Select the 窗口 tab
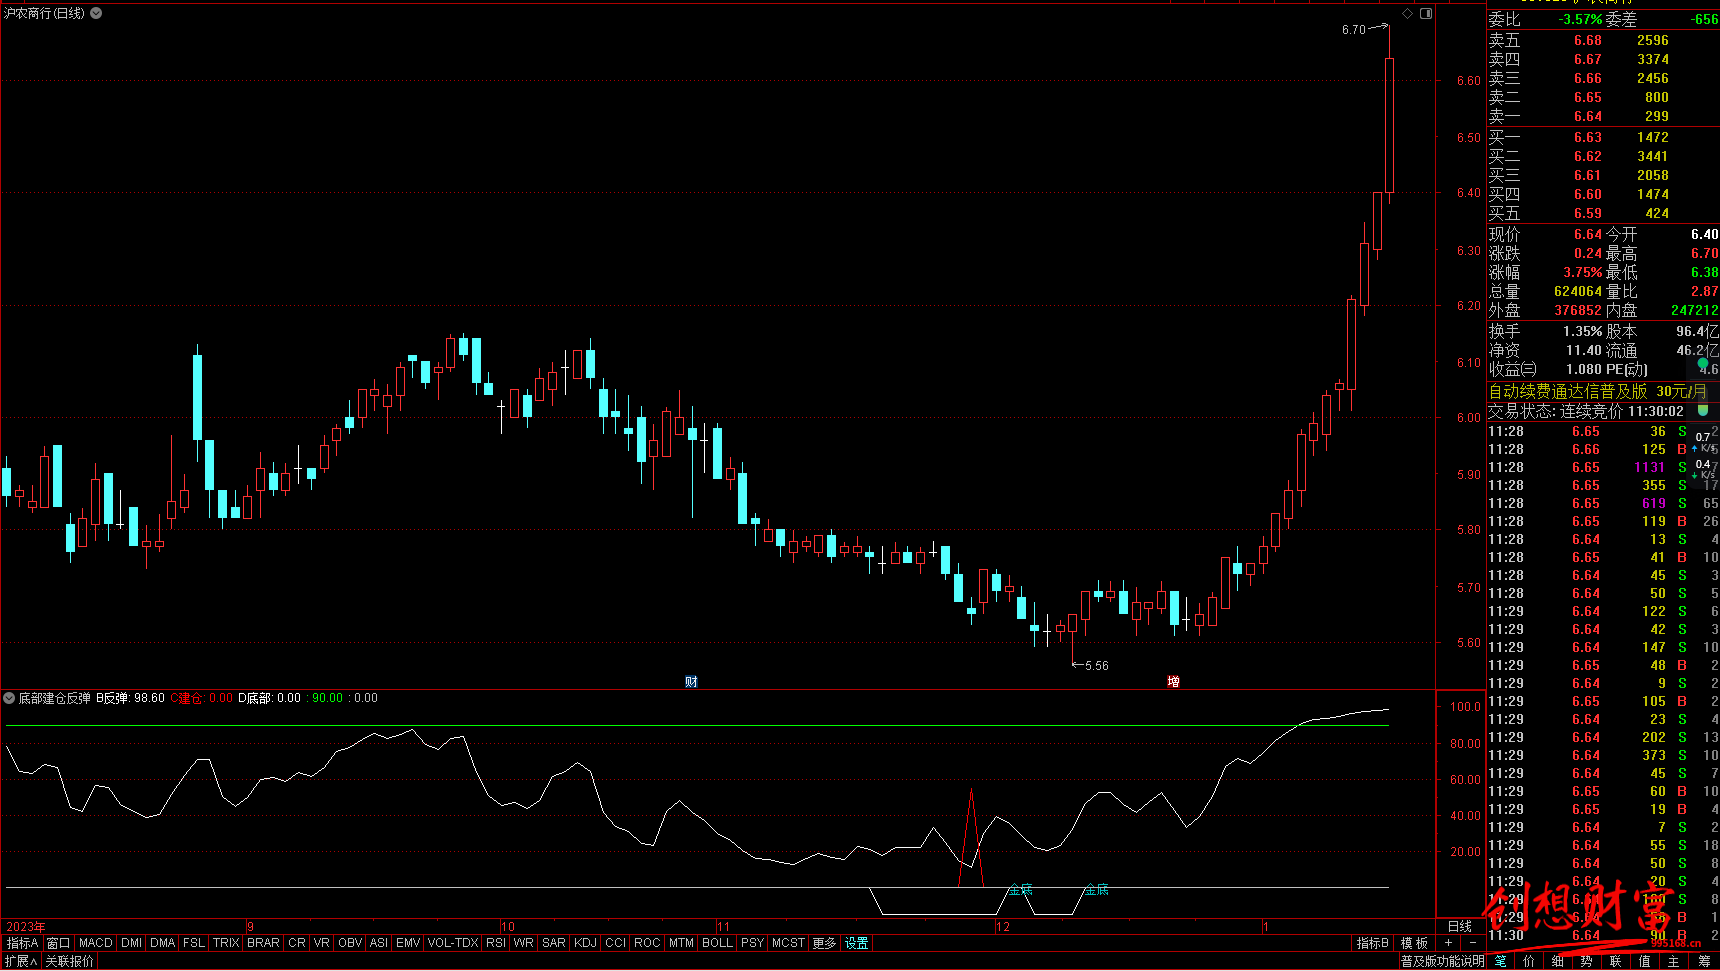The image size is (1720, 971). point(59,943)
